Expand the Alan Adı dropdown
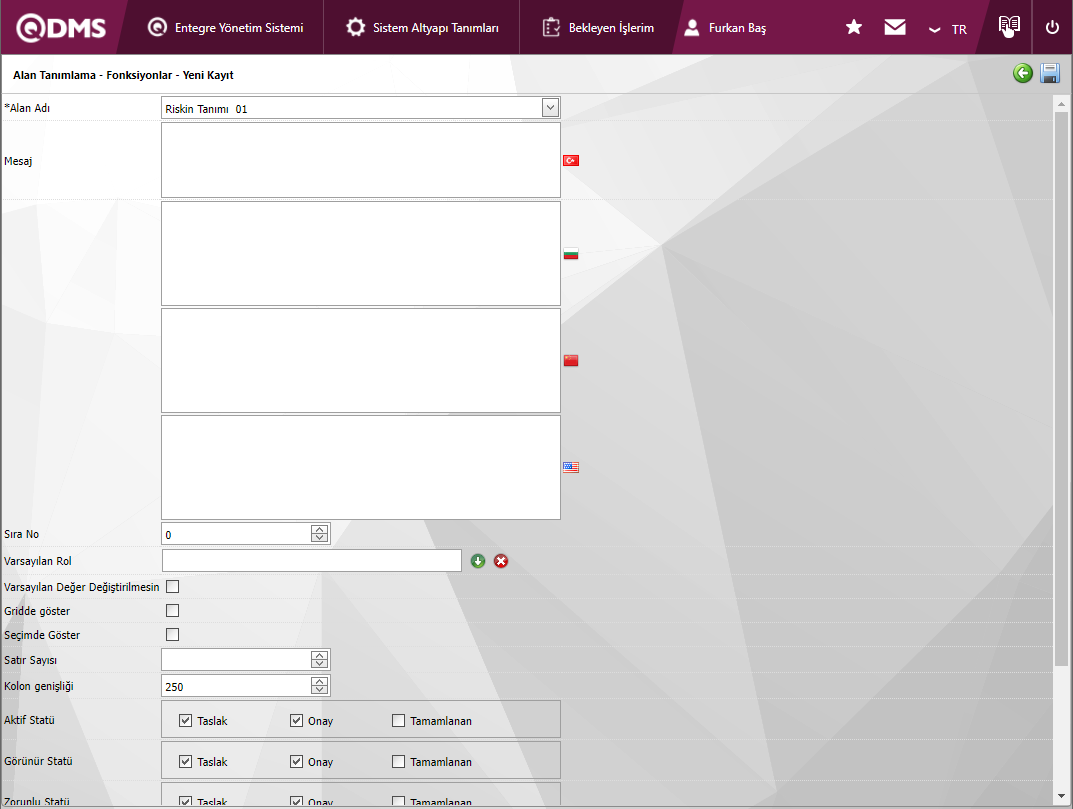 pos(550,107)
